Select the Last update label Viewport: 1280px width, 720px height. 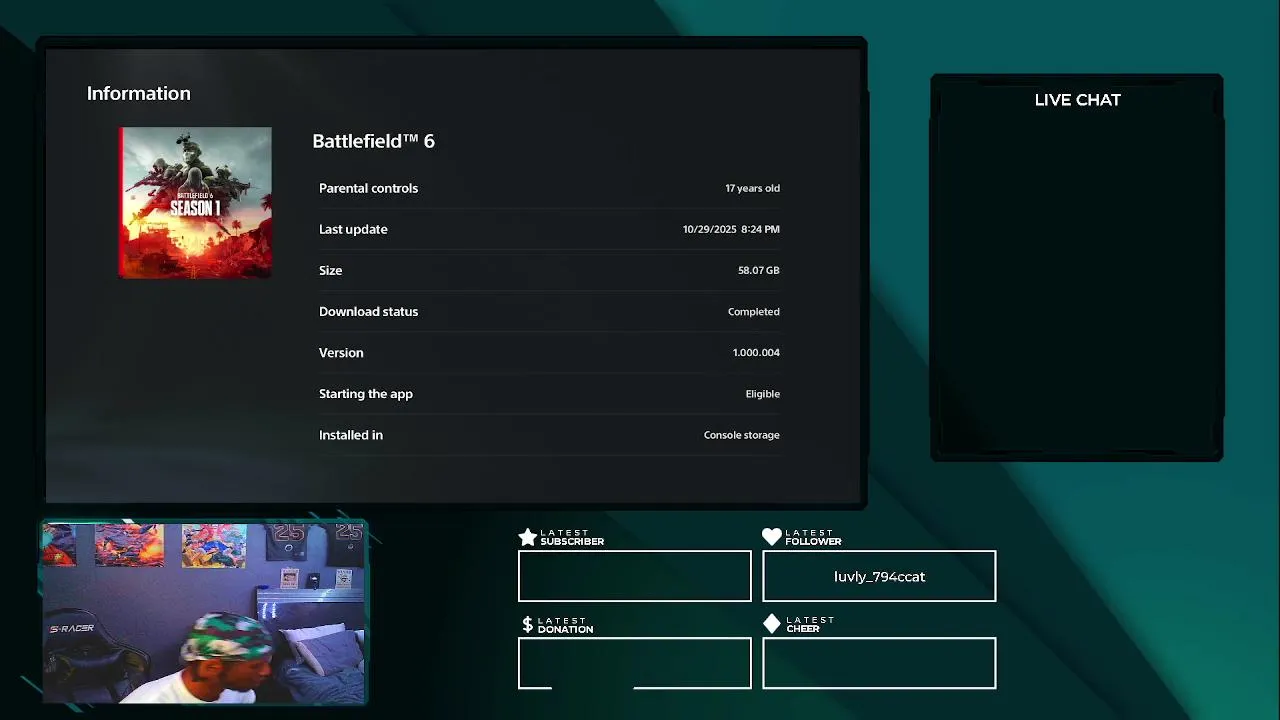(x=353, y=229)
